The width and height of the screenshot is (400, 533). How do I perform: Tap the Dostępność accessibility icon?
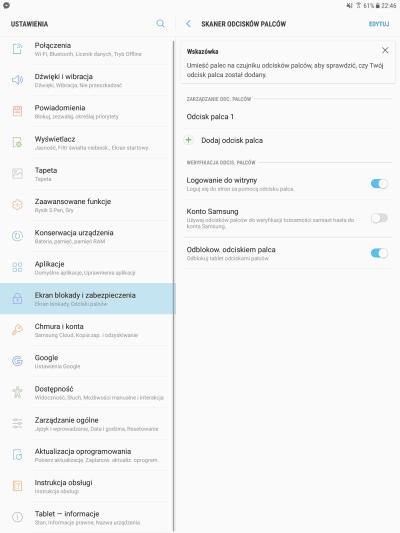(x=17, y=392)
